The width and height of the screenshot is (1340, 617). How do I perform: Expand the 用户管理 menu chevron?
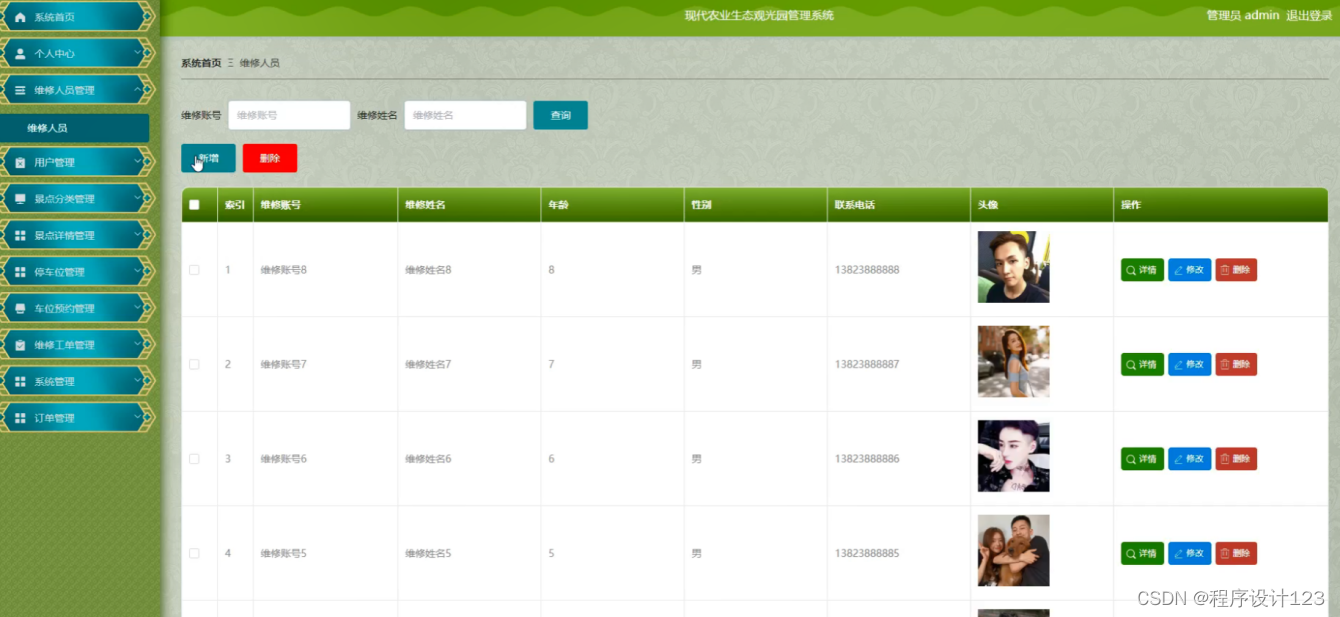tap(137, 162)
